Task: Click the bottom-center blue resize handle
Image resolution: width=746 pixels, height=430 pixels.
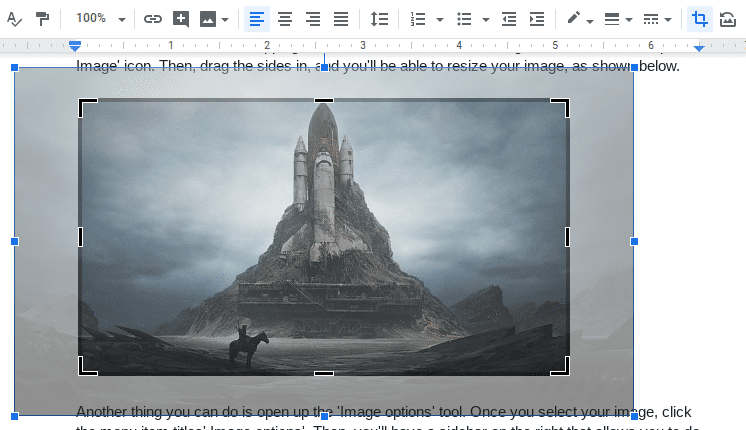Action: click(x=324, y=416)
